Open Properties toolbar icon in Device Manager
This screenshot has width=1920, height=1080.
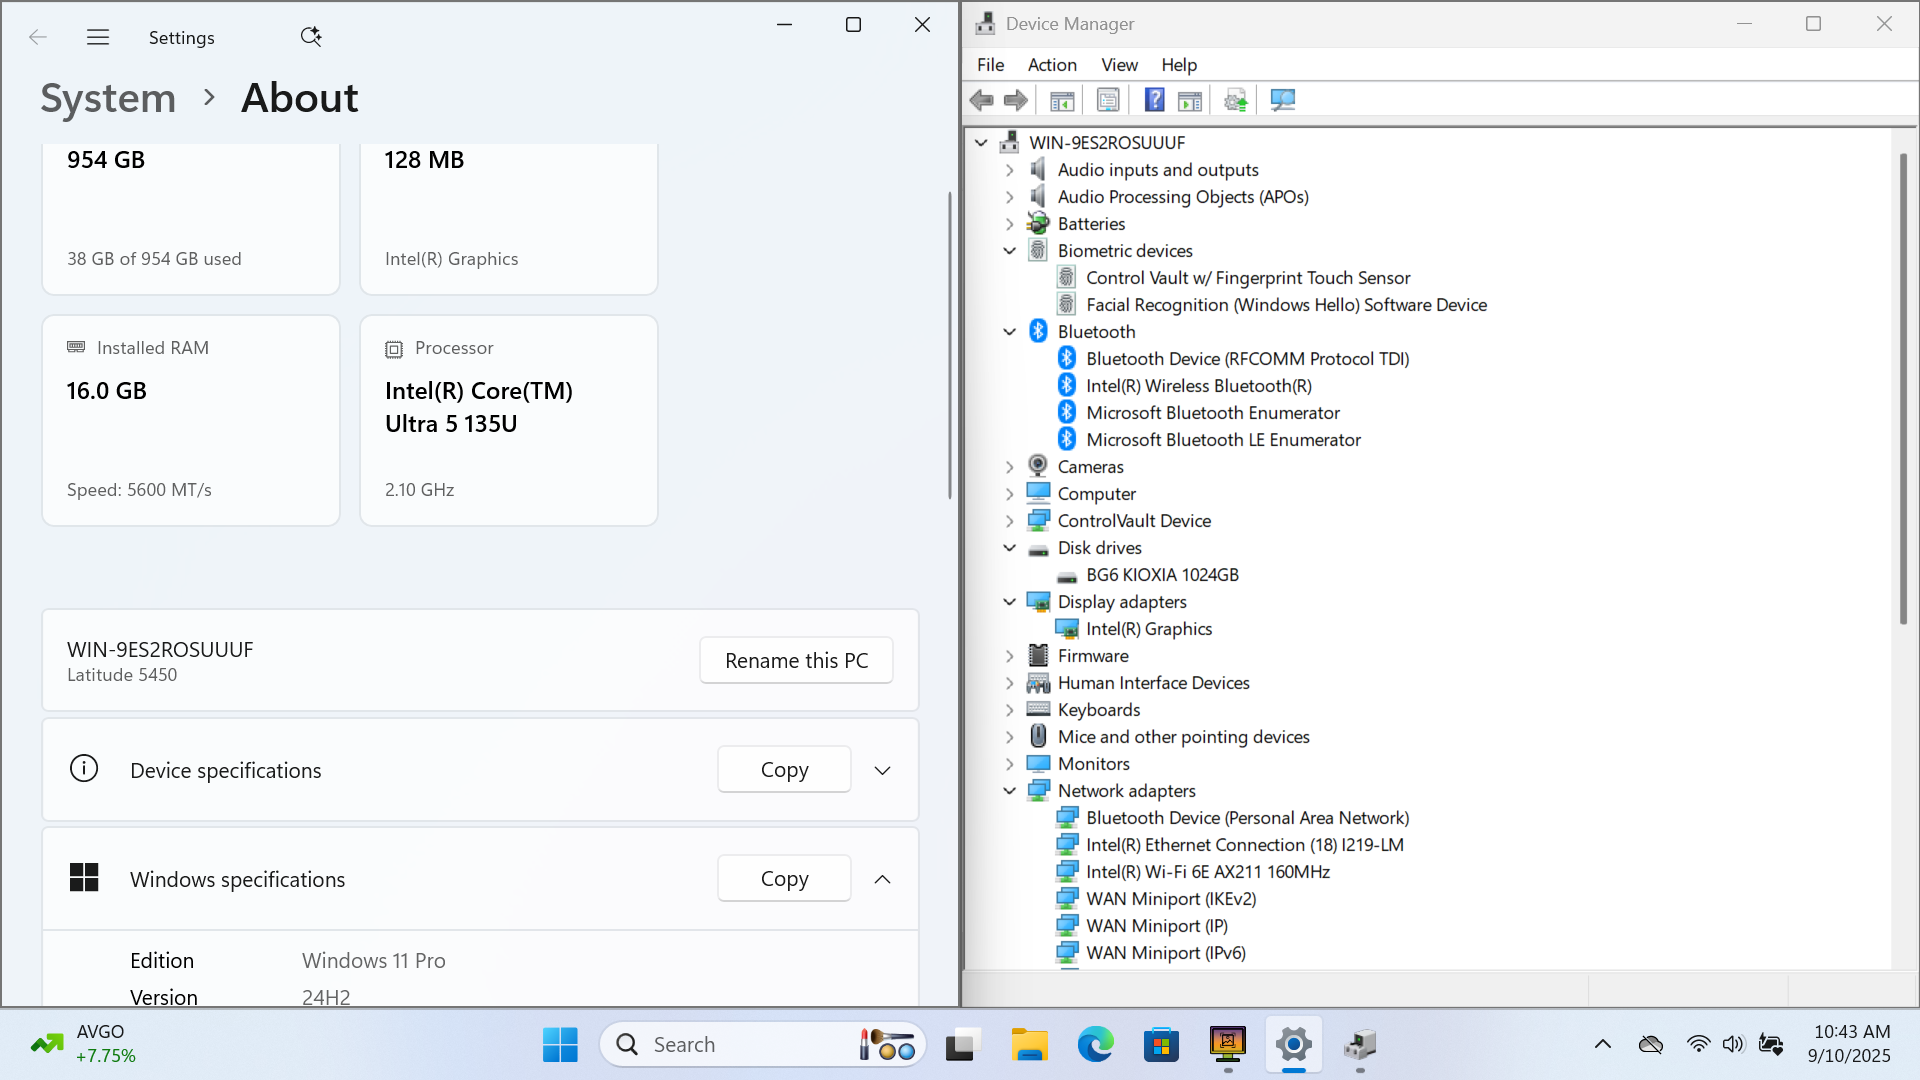1108,100
